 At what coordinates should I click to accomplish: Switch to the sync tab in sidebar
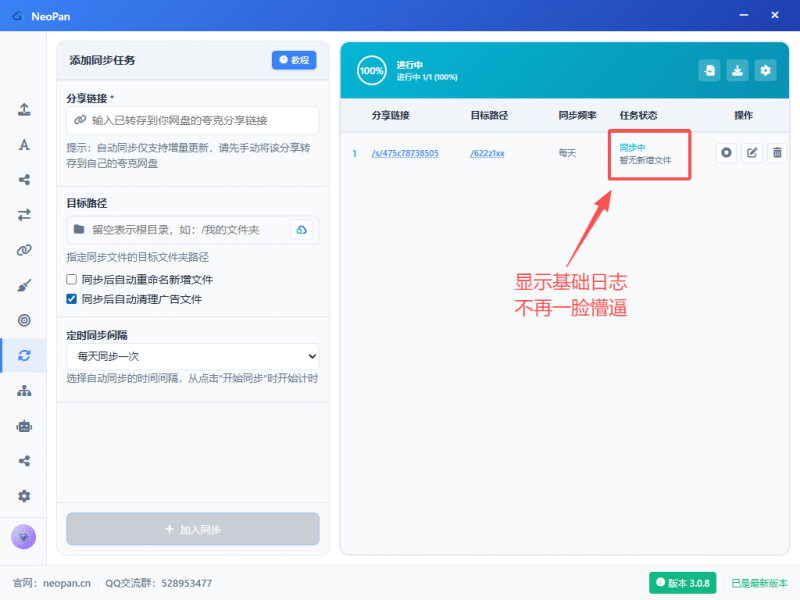click(x=24, y=356)
